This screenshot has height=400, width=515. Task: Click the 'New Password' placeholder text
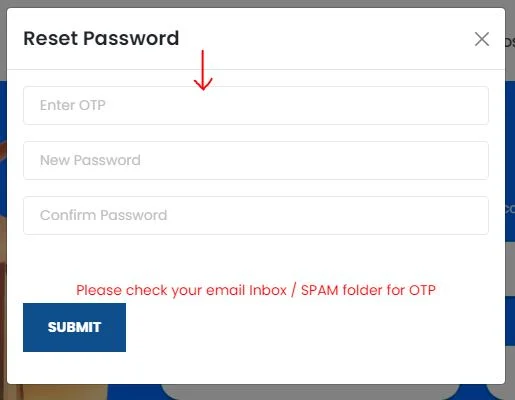pyautogui.click(x=90, y=160)
